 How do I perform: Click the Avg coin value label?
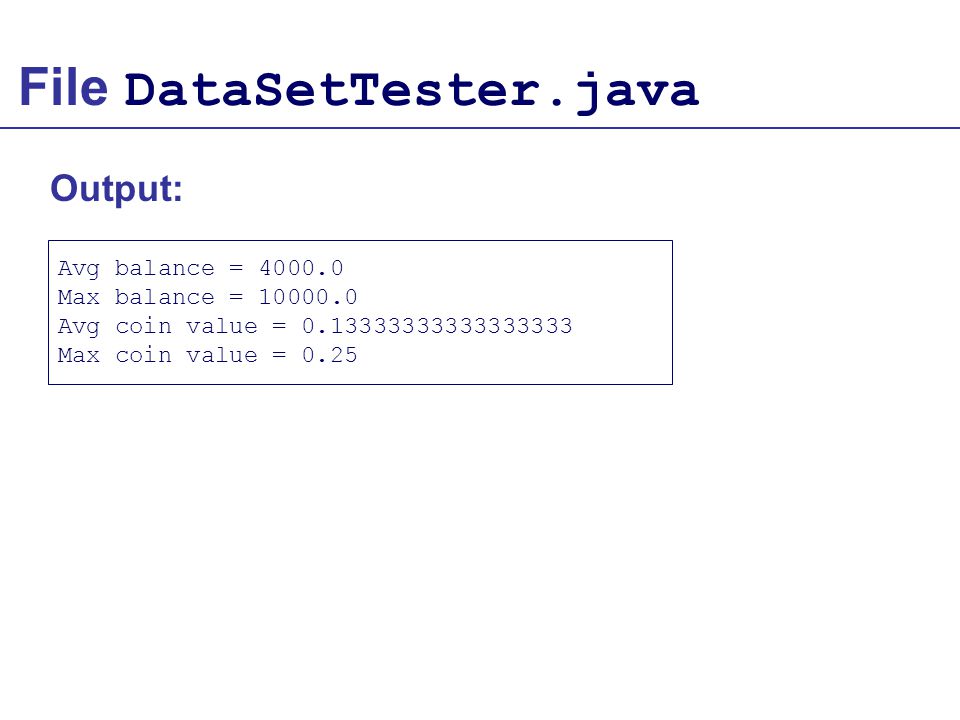pos(157,326)
